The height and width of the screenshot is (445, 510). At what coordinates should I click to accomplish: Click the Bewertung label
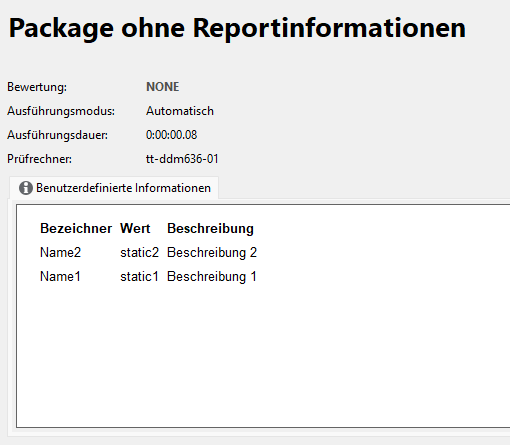(x=37, y=87)
